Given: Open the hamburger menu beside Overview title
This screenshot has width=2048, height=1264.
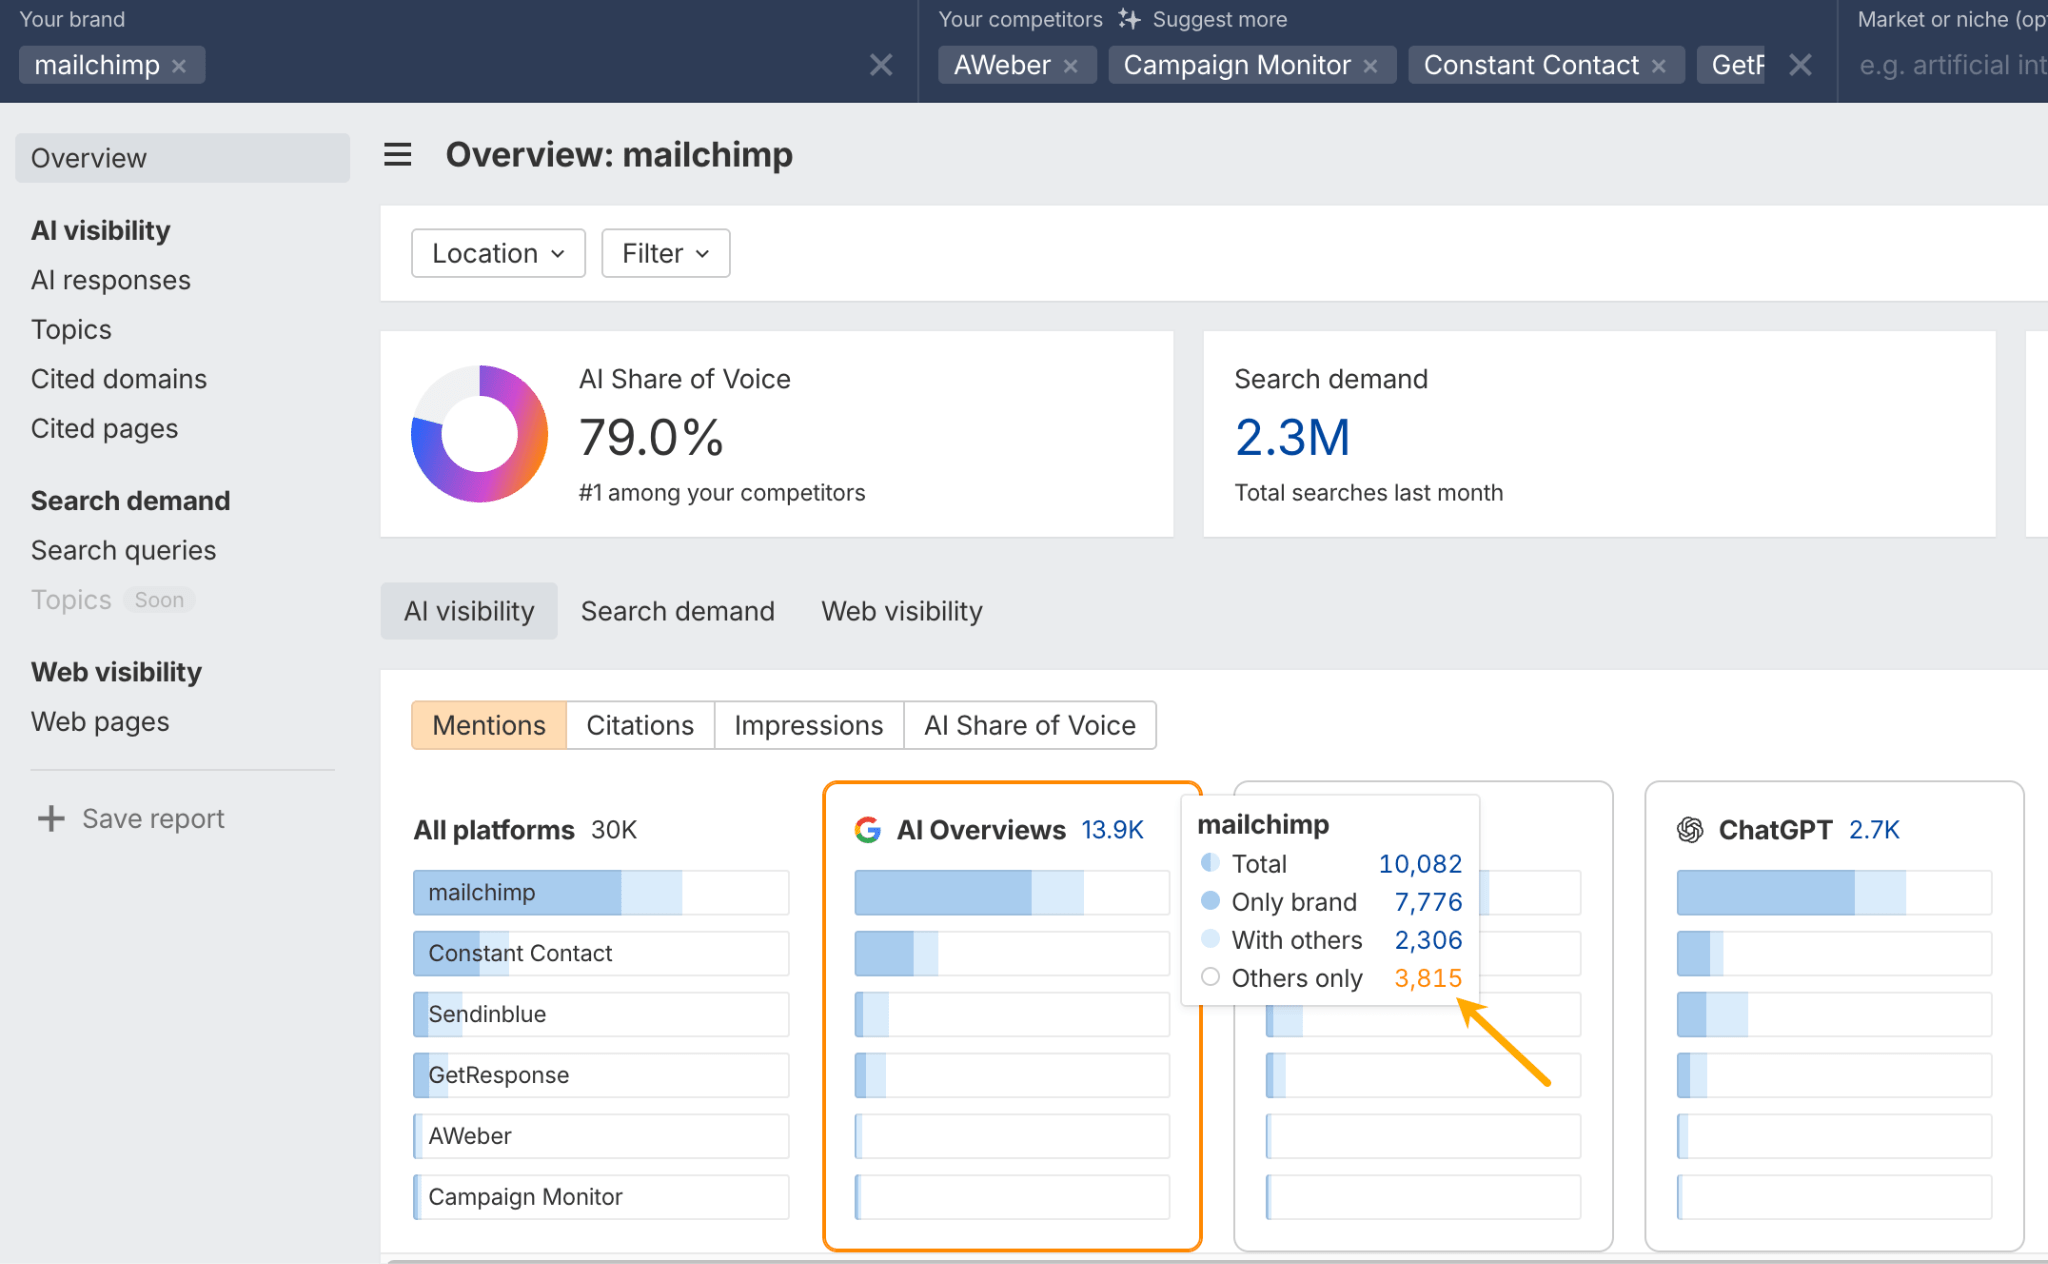Looking at the screenshot, I should pos(397,154).
